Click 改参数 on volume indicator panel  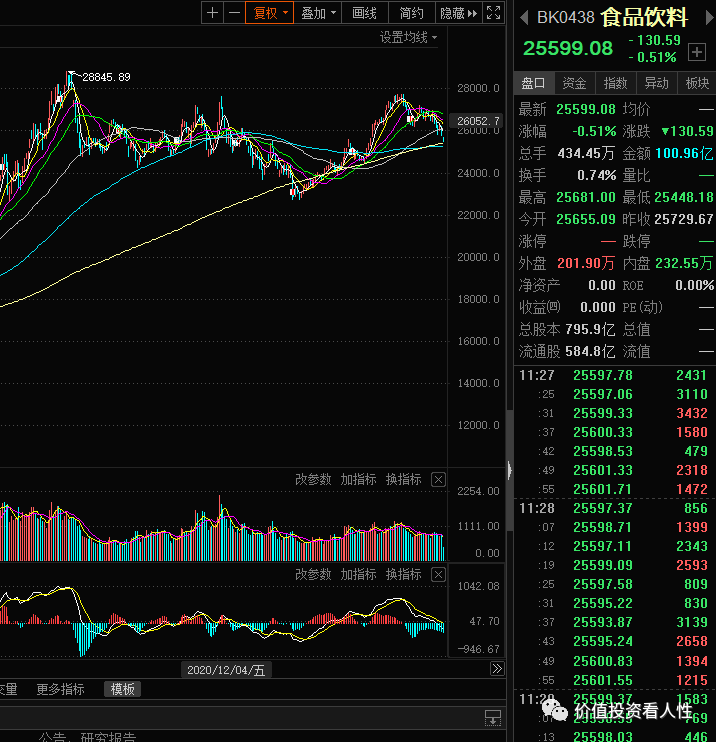point(313,479)
